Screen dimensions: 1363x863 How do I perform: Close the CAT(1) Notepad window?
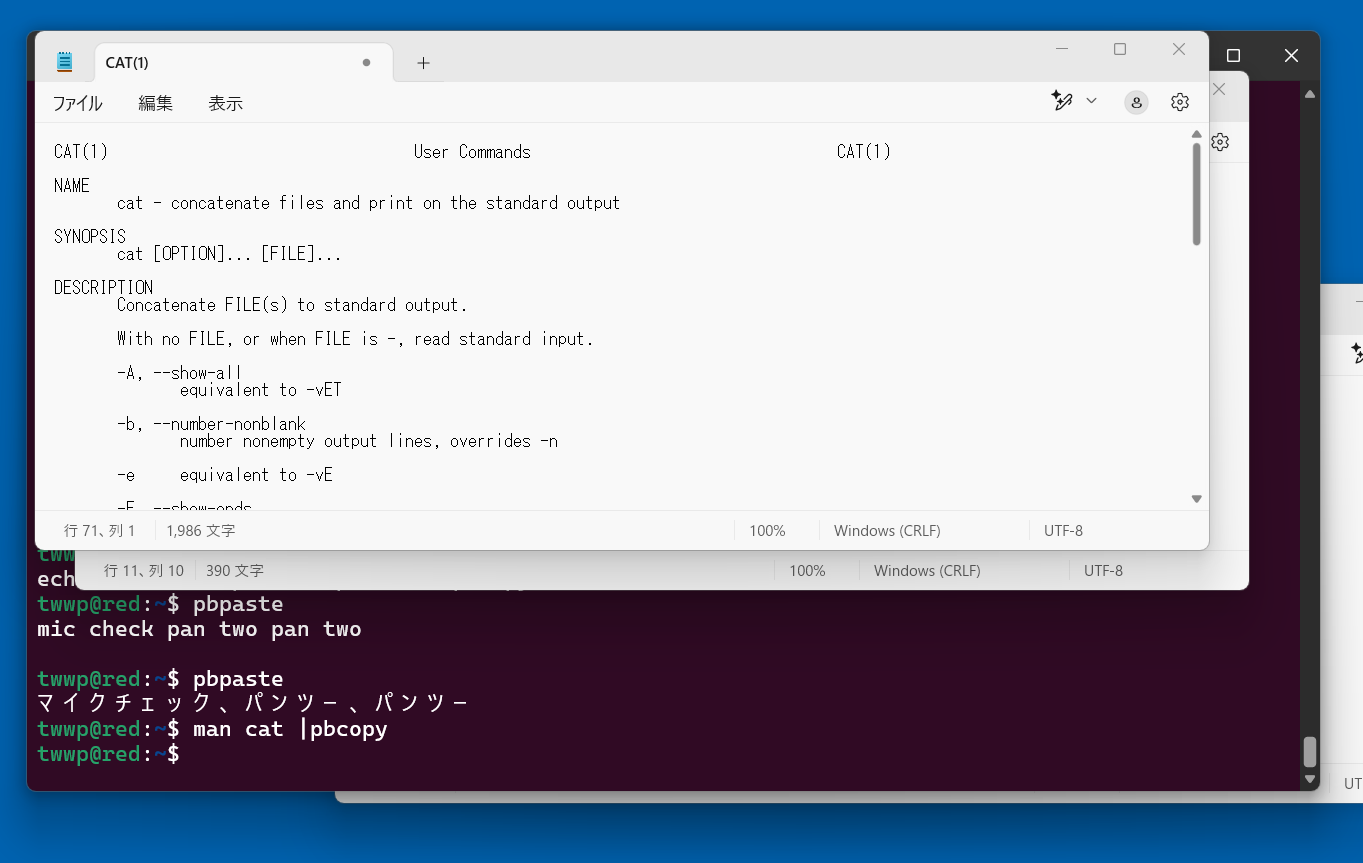[x=1179, y=49]
